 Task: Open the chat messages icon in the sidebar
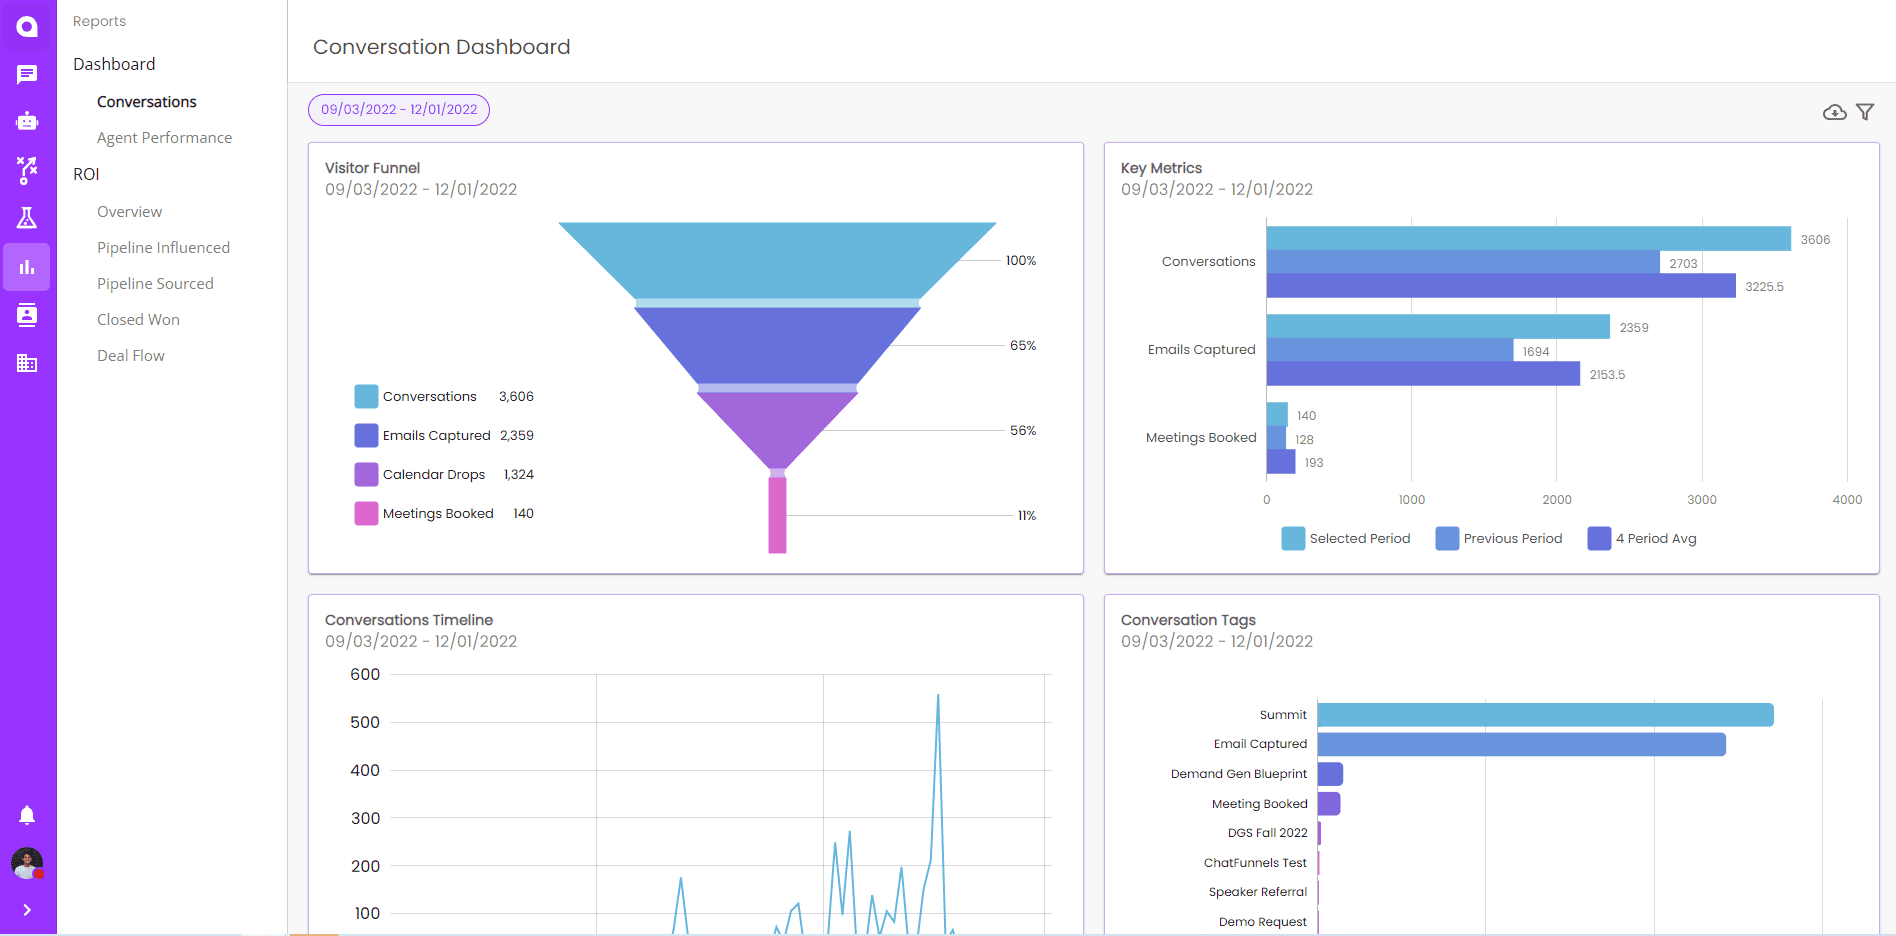click(27, 74)
